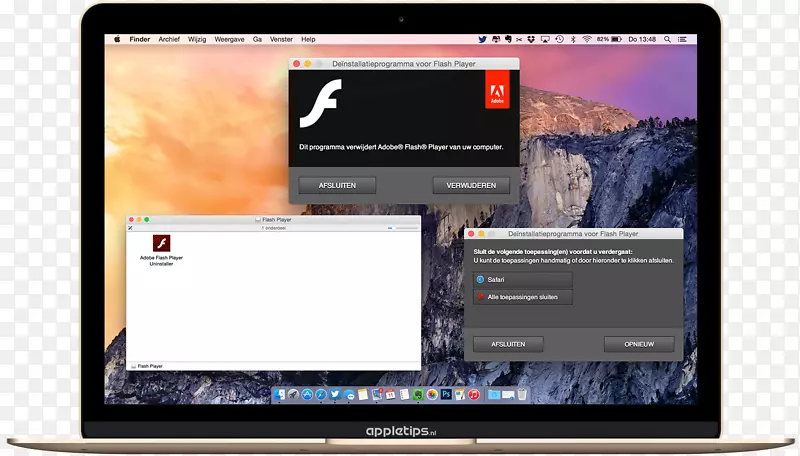Click the Dropbox menu bar icon
This screenshot has width=800, height=456.
pyautogui.click(x=531, y=39)
